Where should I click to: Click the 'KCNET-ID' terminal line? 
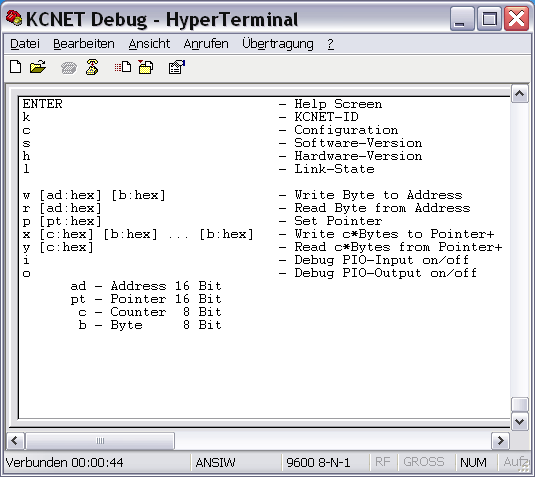coord(327,117)
